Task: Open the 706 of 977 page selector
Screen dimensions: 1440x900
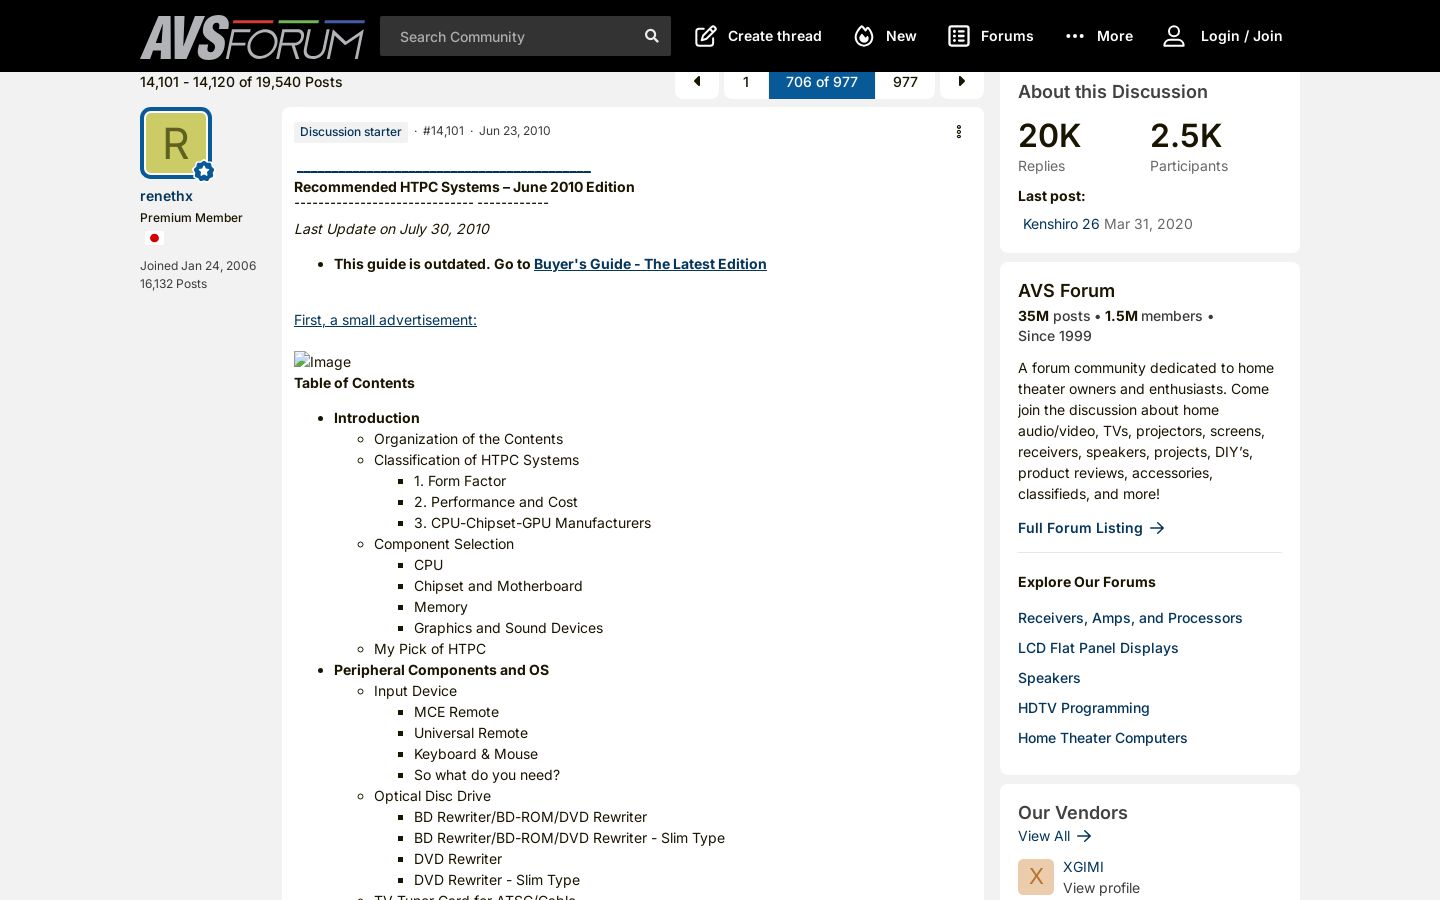Action: click(822, 82)
